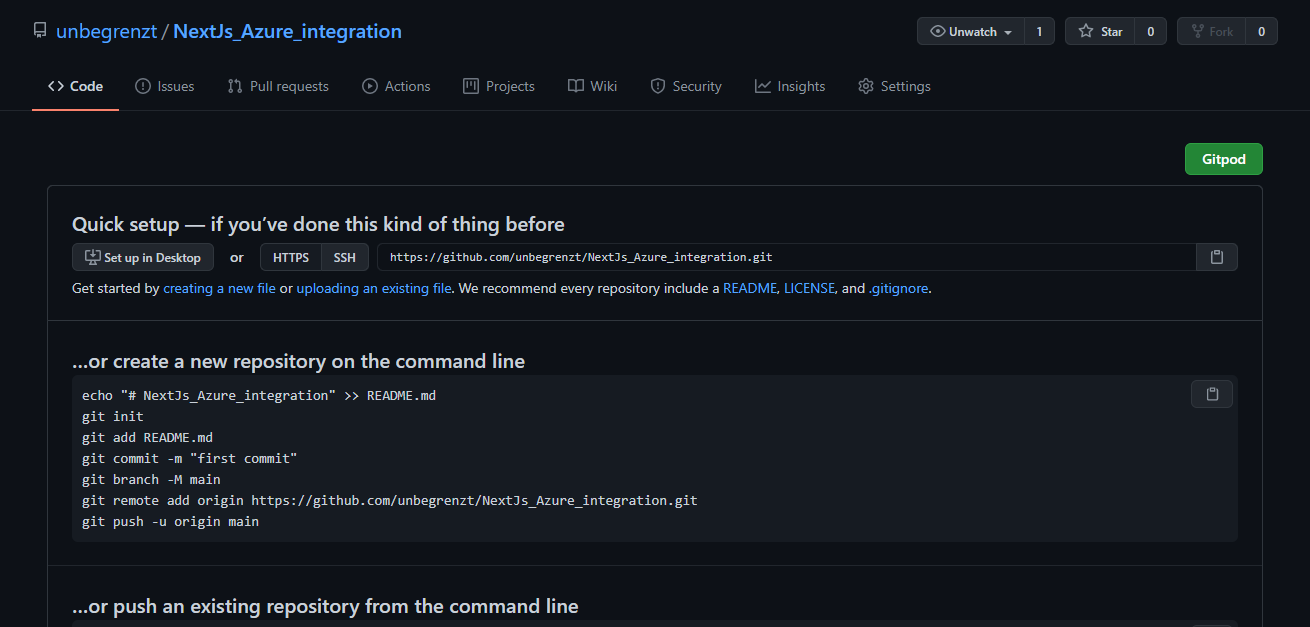The image size is (1310, 627).
Task: Click the 'git add README.md' command line
Action: coord(147,437)
